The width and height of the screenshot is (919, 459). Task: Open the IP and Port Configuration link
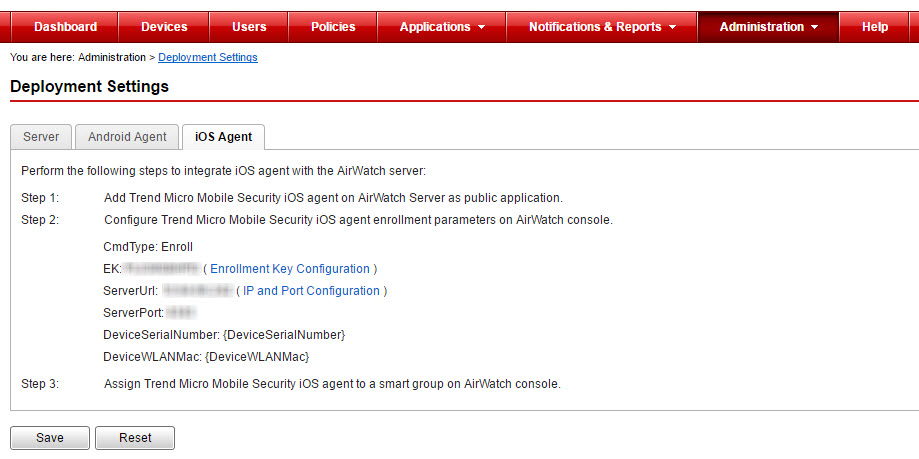pos(311,291)
